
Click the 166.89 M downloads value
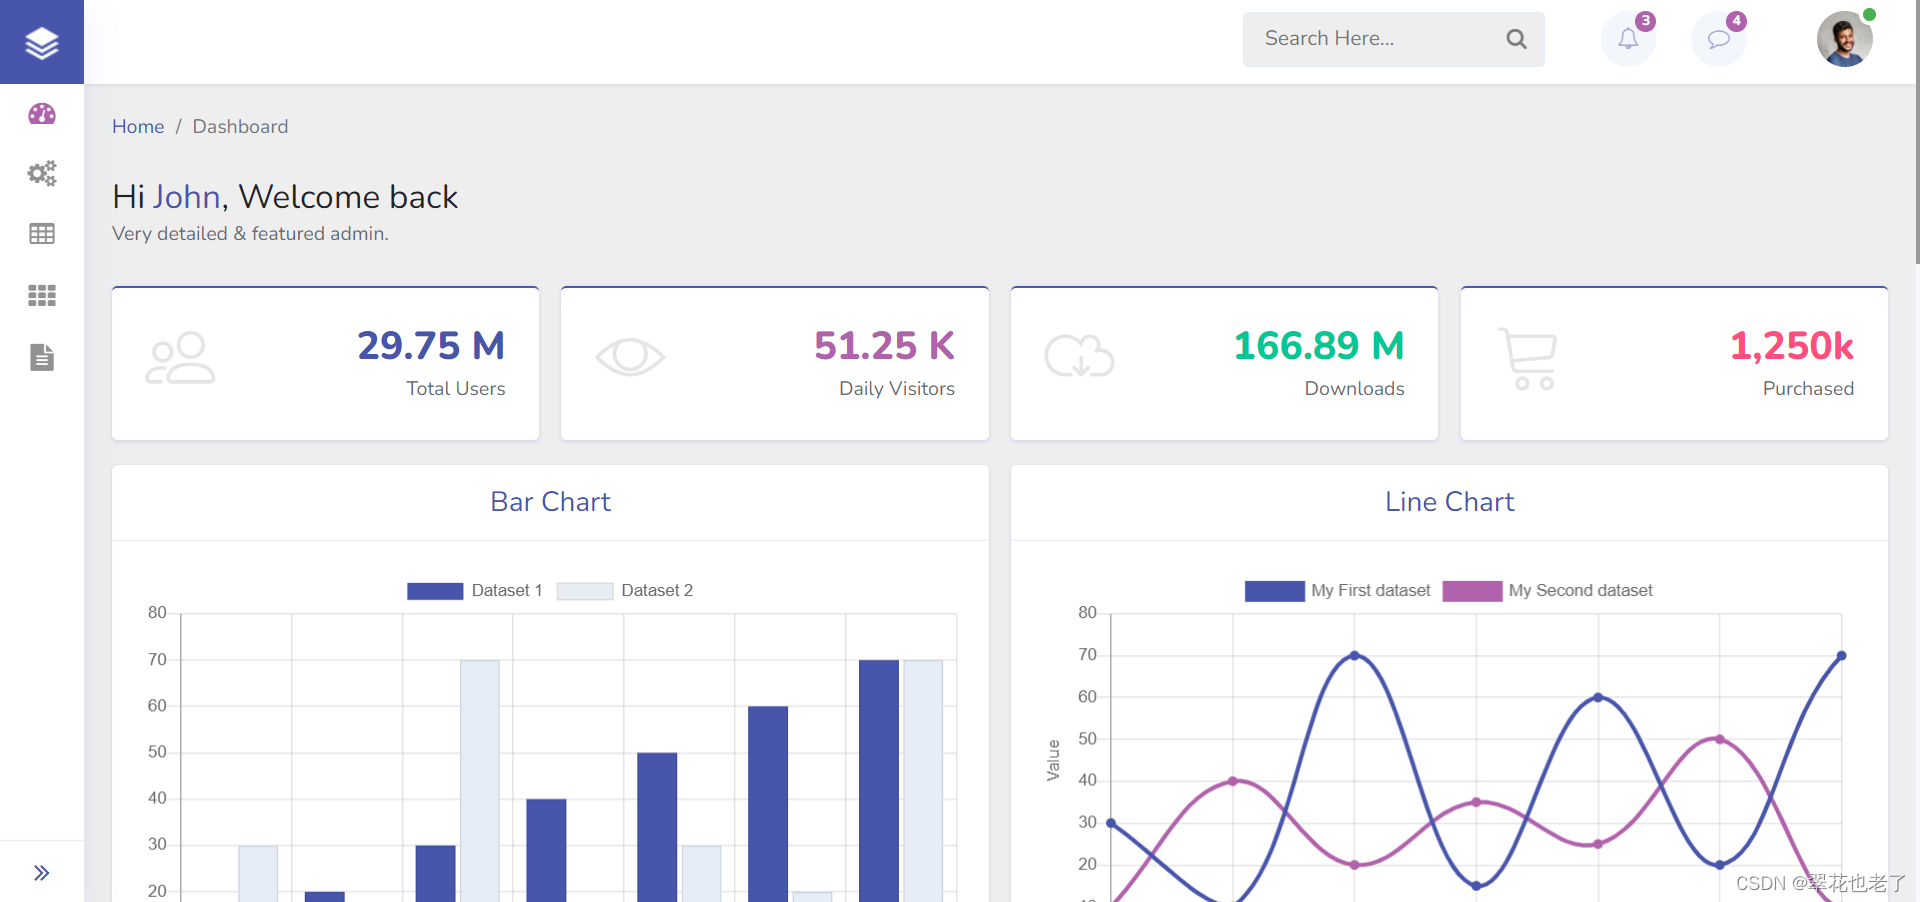click(1319, 346)
